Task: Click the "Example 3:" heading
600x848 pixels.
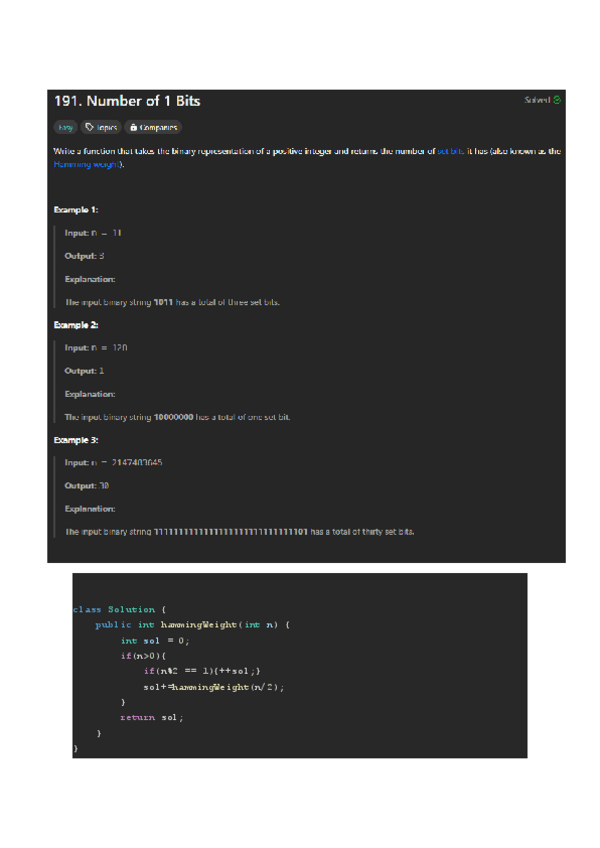Action: tap(75, 440)
